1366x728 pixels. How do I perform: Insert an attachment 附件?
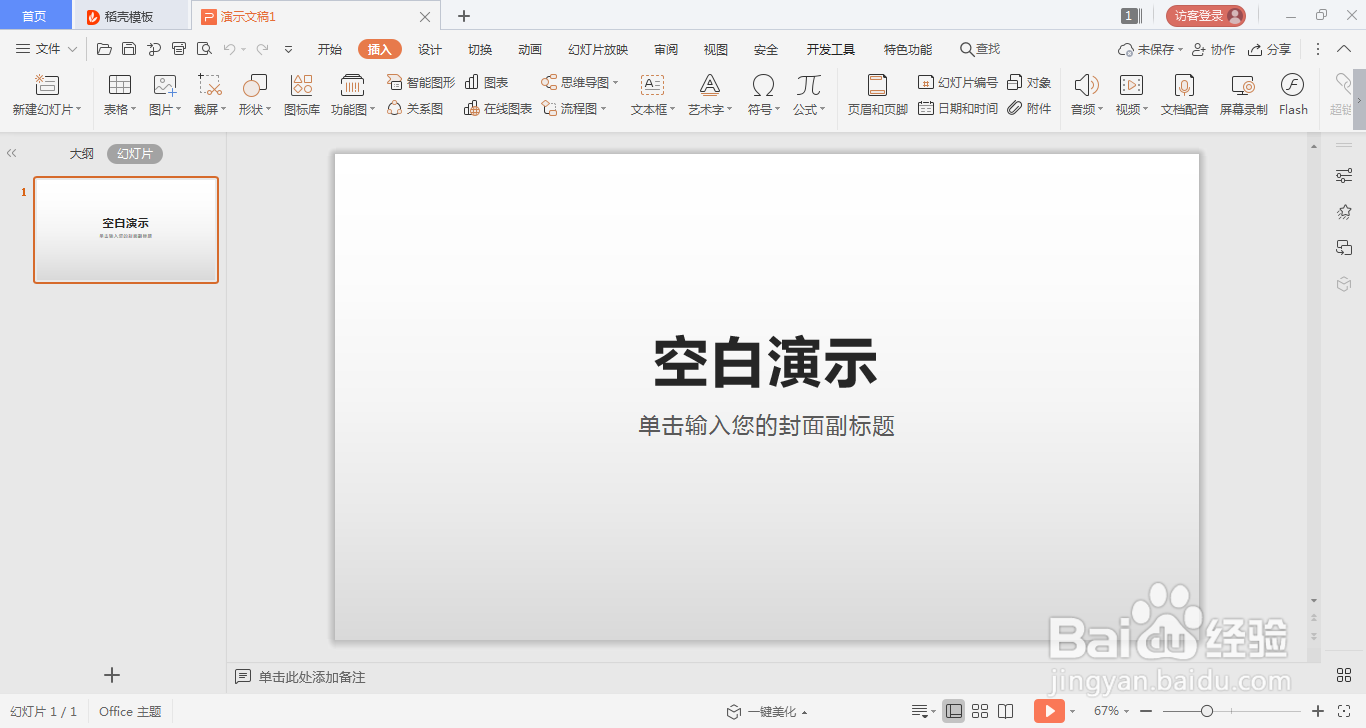tap(1029, 108)
